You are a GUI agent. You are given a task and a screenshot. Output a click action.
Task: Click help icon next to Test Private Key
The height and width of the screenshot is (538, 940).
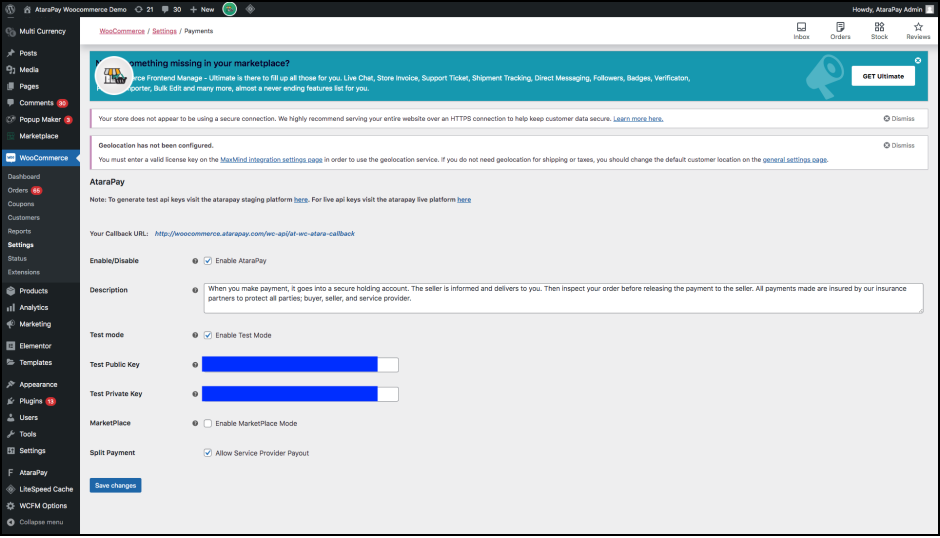tap(195, 394)
